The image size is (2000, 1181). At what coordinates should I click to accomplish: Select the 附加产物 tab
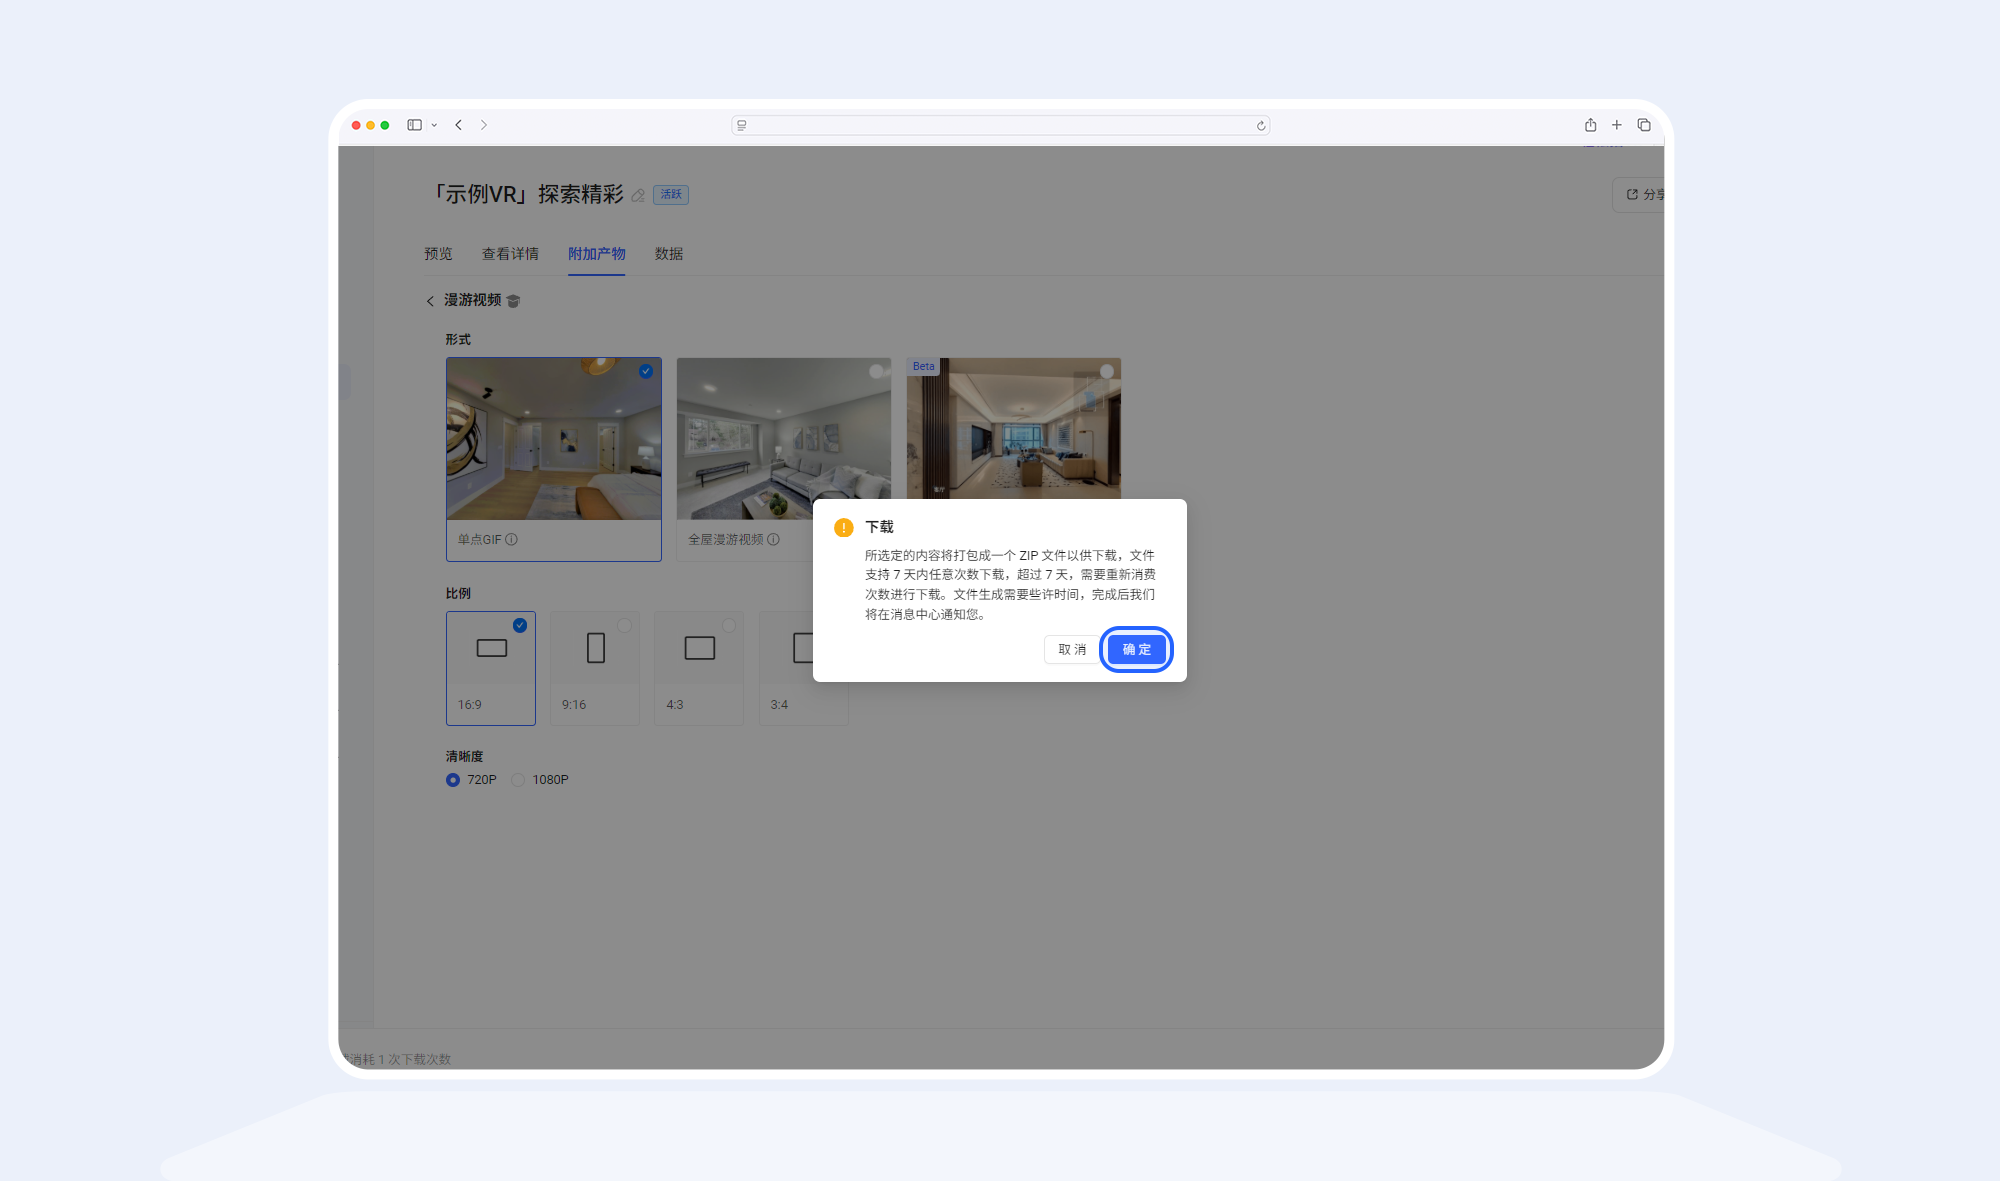(x=597, y=254)
